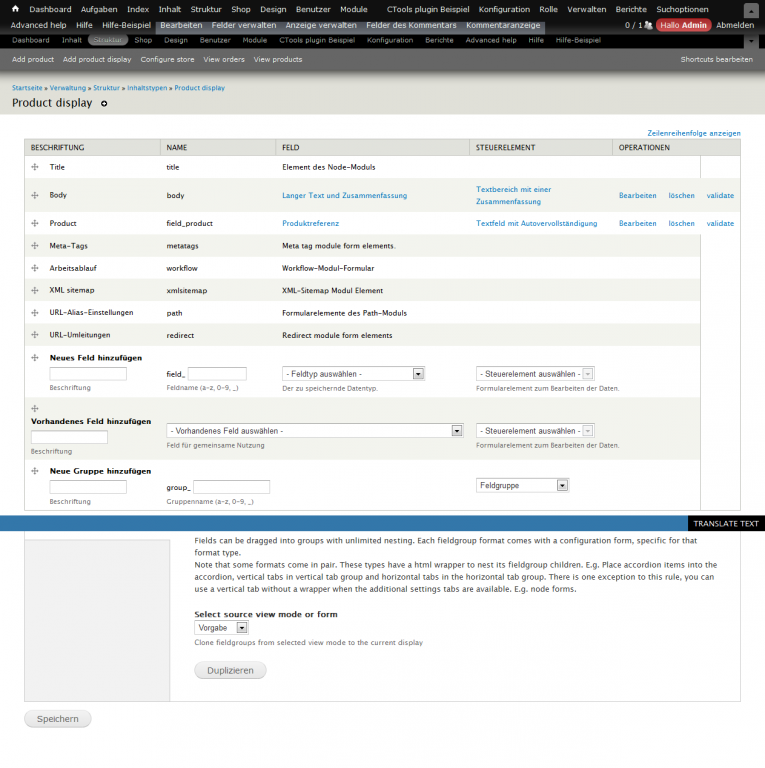Screen dimensions: 765x768
Task: Grab the drag handle for Title row
Action: click(x=35, y=167)
